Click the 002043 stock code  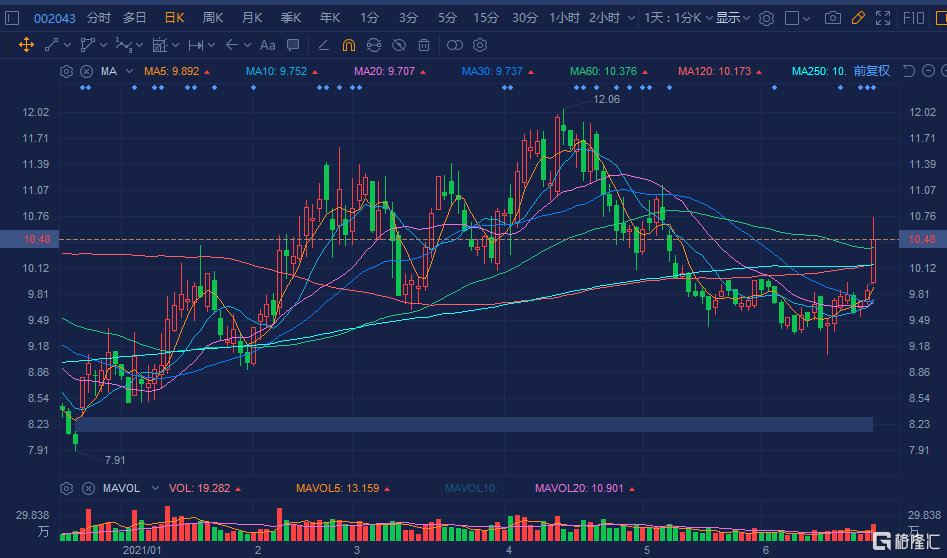[x=54, y=18]
